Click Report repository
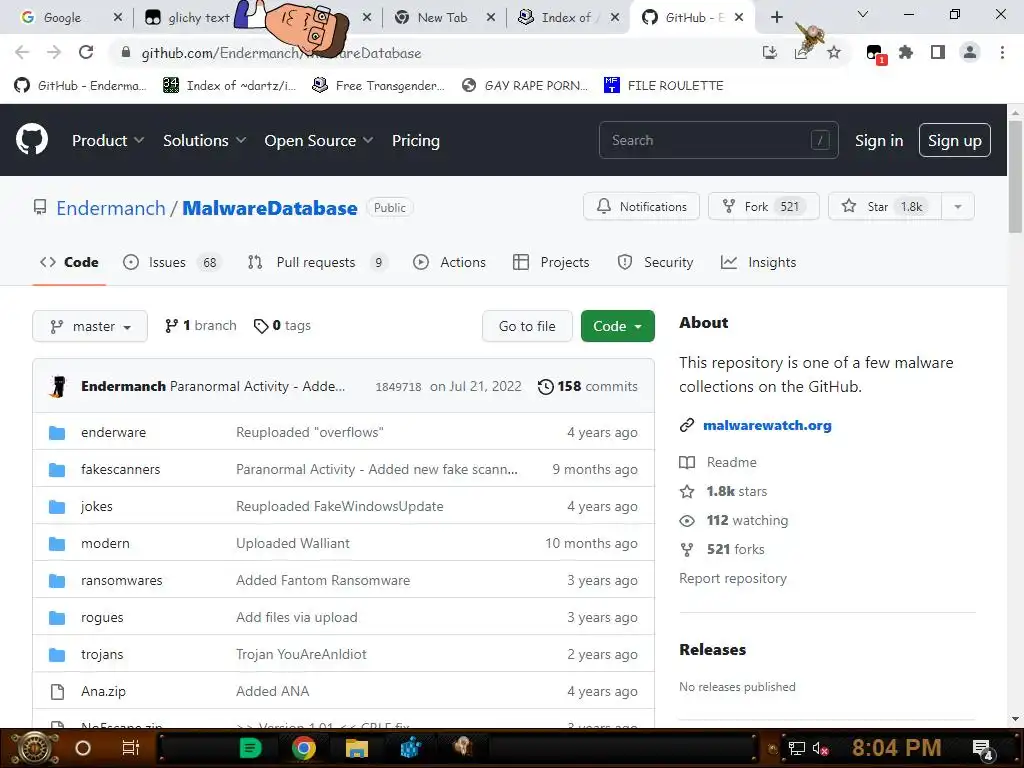This screenshot has width=1024, height=768. (x=733, y=579)
